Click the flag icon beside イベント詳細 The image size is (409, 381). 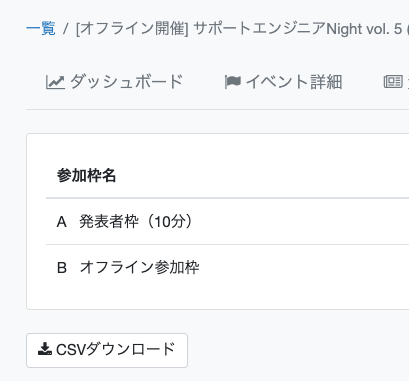233,82
